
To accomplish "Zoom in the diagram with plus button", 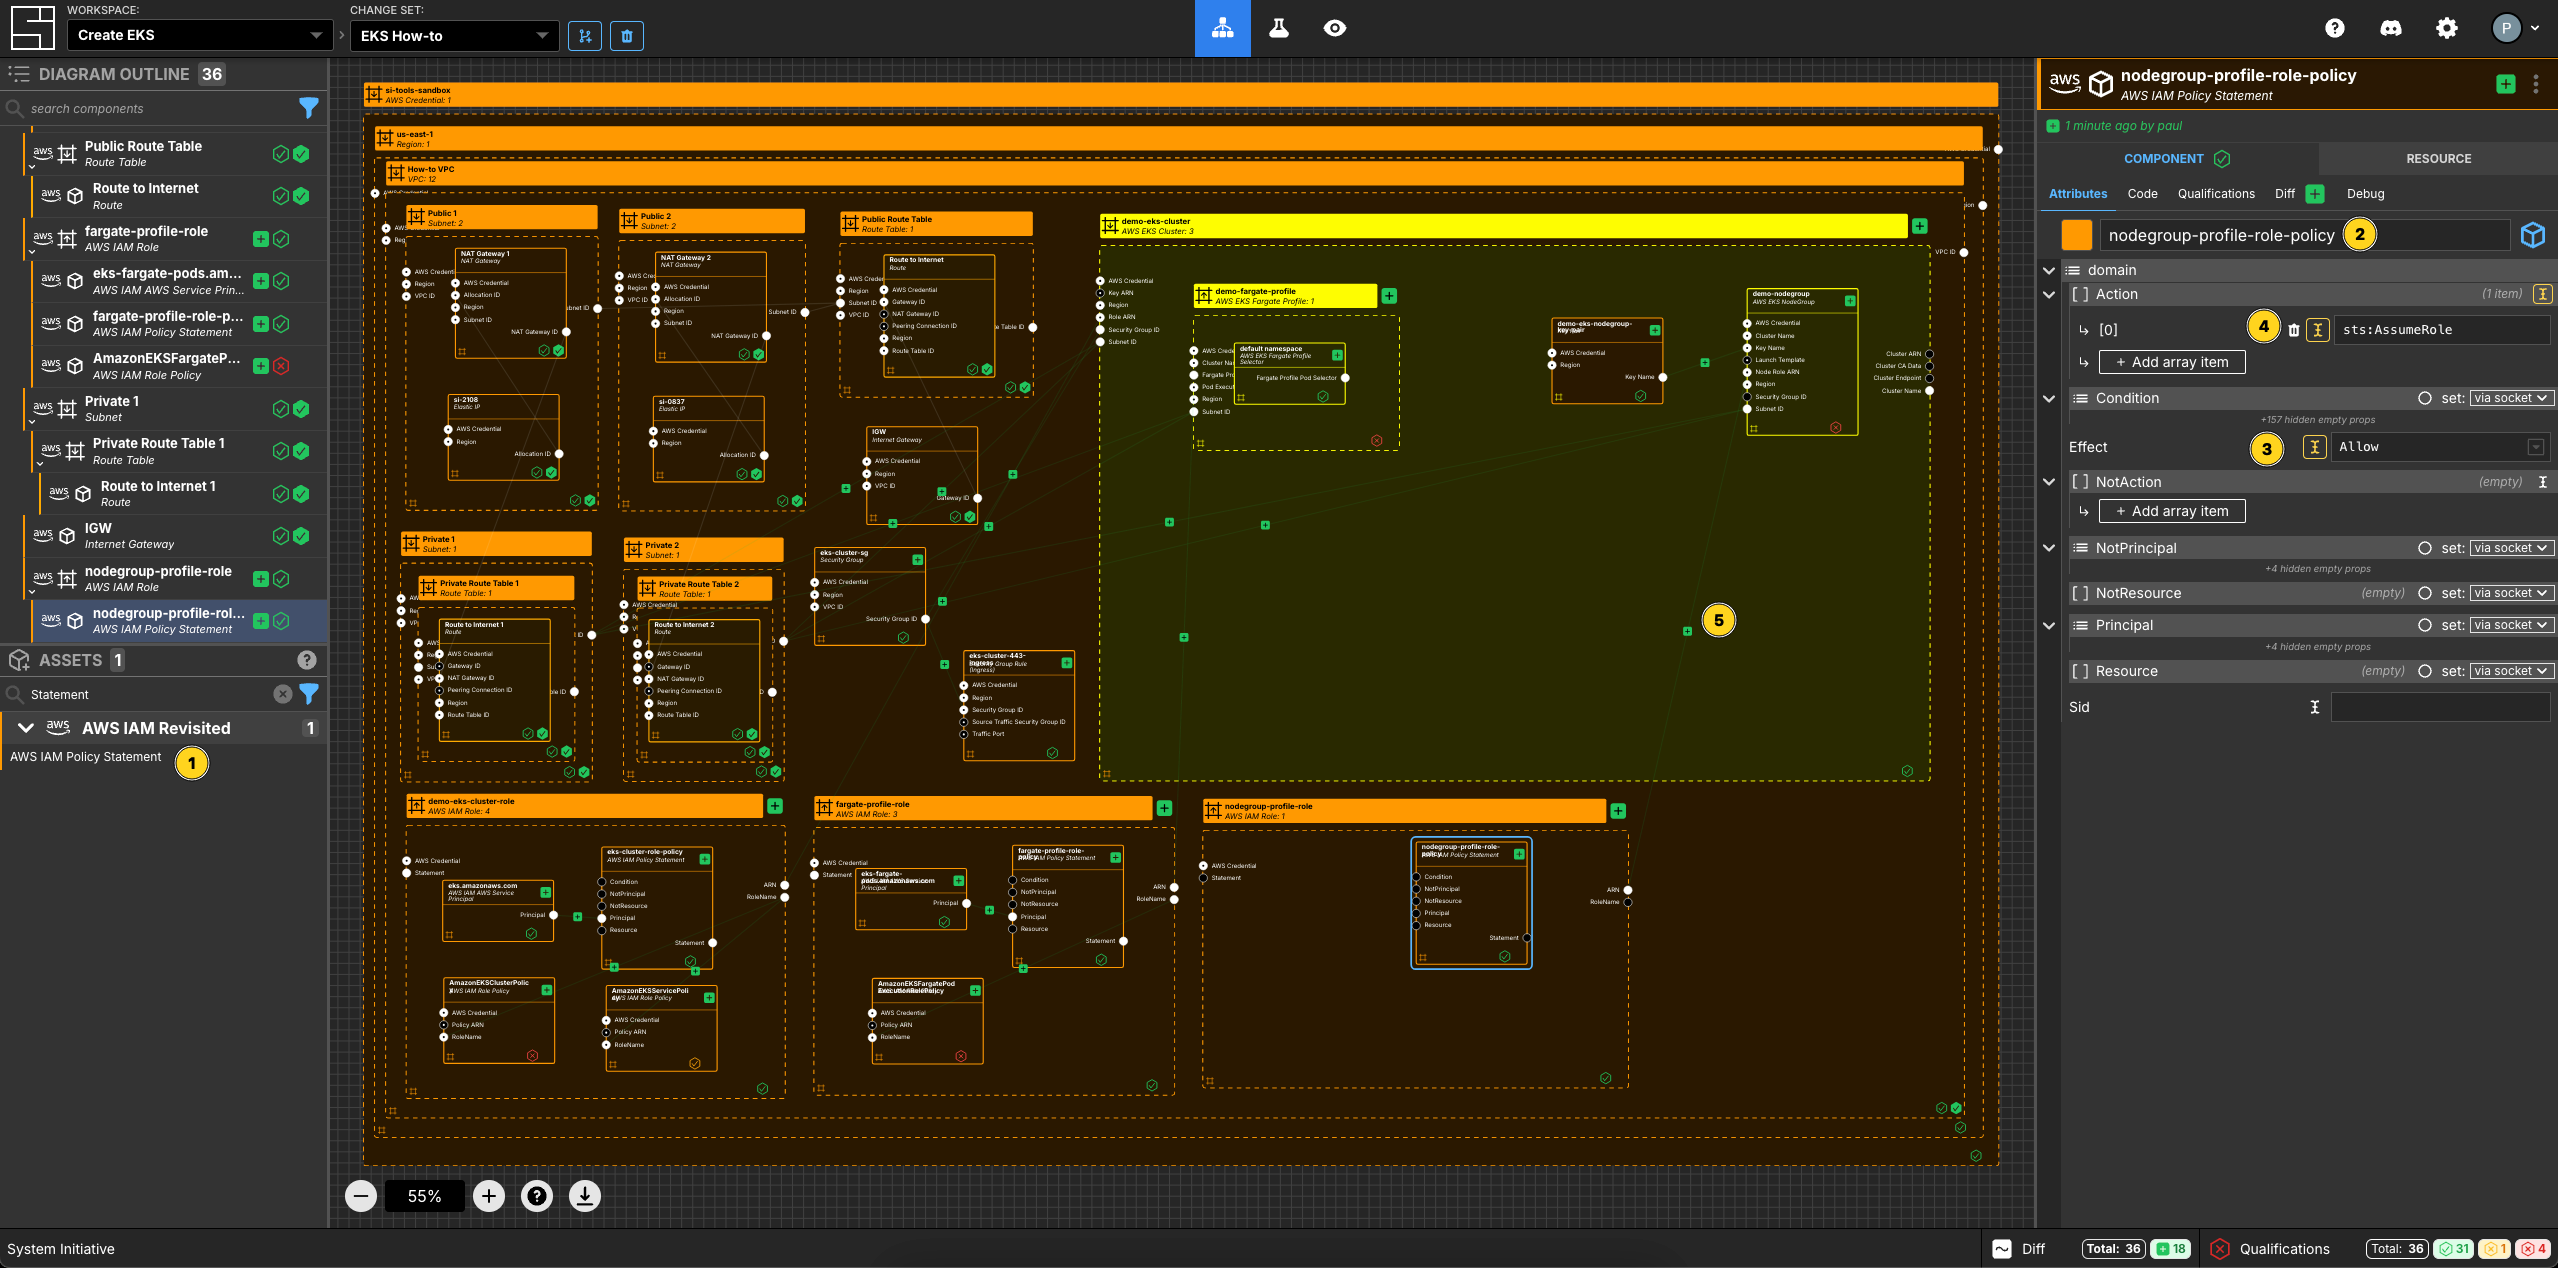I will pos(489,1196).
